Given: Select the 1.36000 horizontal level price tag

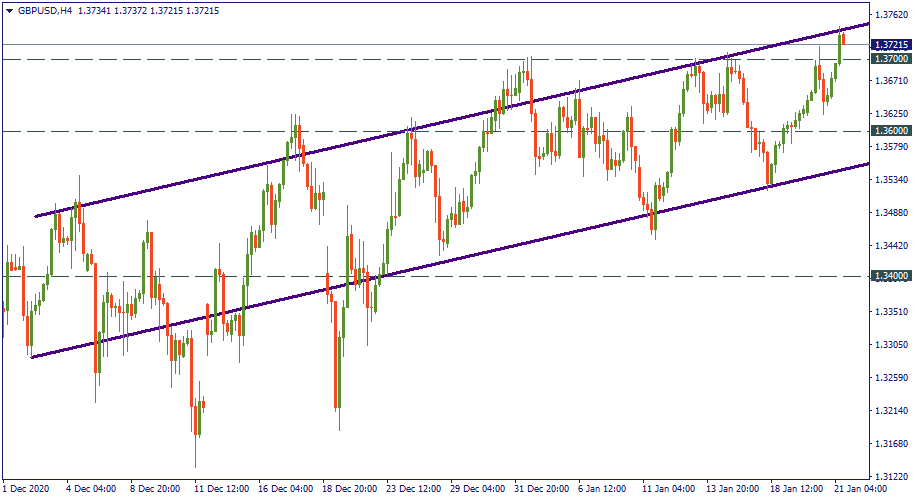Looking at the screenshot, I should coord(890,131).
